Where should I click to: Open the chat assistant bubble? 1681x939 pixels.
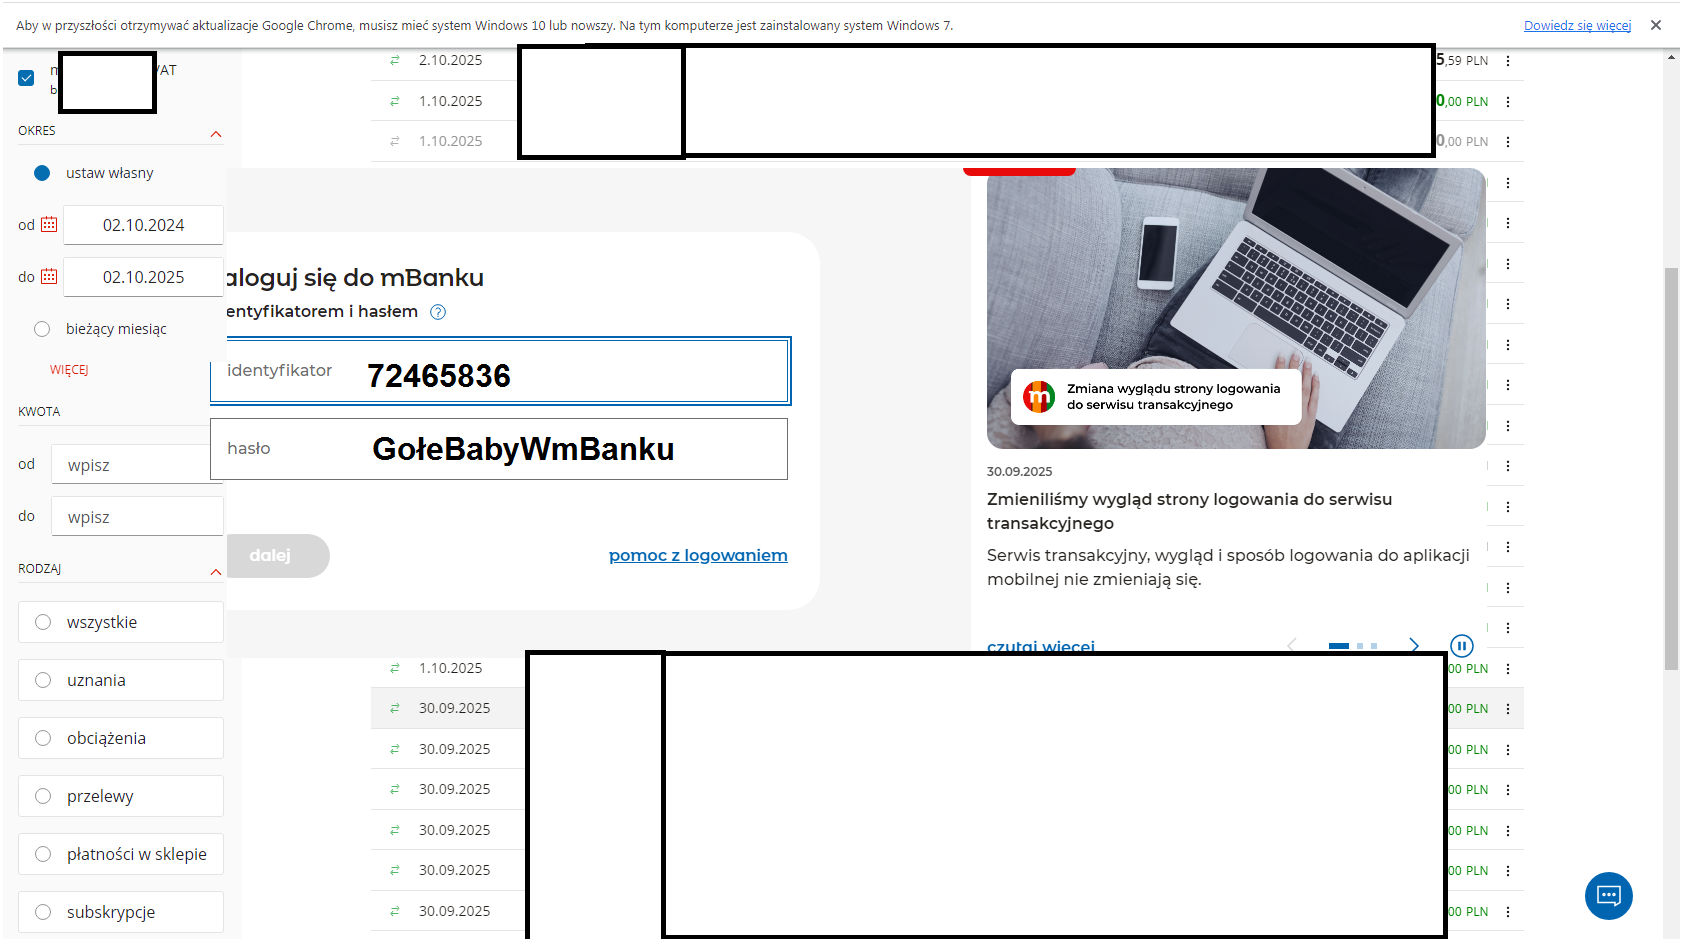click(x=1609, y=896)
